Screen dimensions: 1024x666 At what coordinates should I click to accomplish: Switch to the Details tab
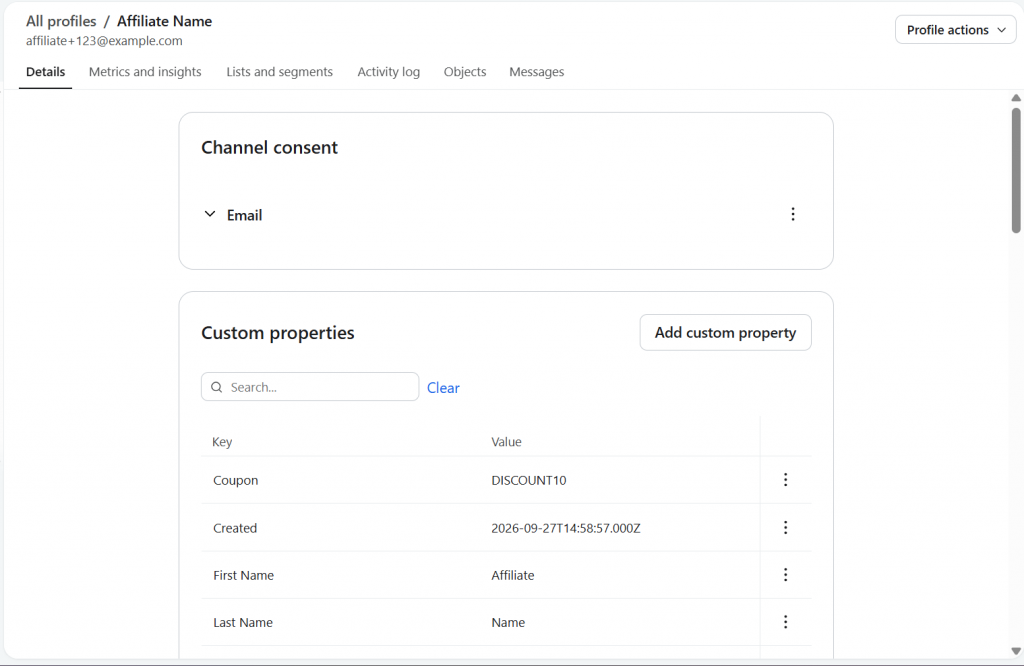46,72
